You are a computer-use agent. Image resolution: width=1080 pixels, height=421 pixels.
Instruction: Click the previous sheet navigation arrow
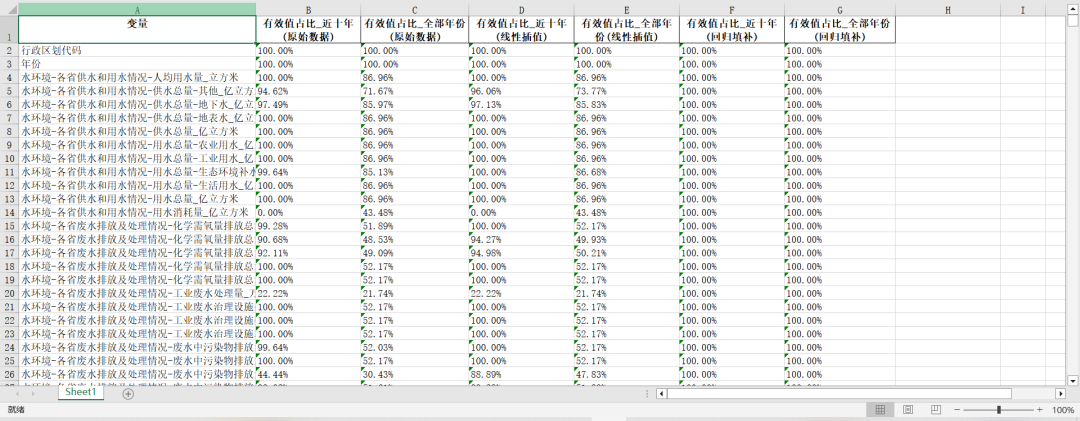pyautogui.click(x=16, y=393)
